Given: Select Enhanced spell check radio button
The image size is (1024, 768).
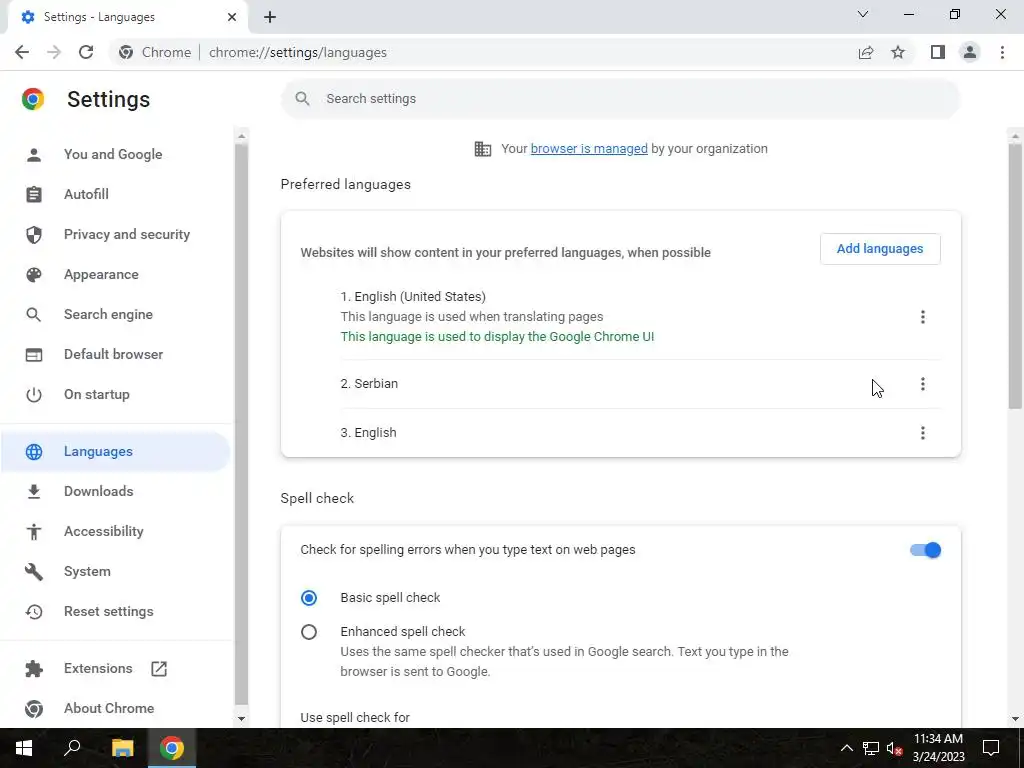Looking at the screenshot, I should 309,632.
